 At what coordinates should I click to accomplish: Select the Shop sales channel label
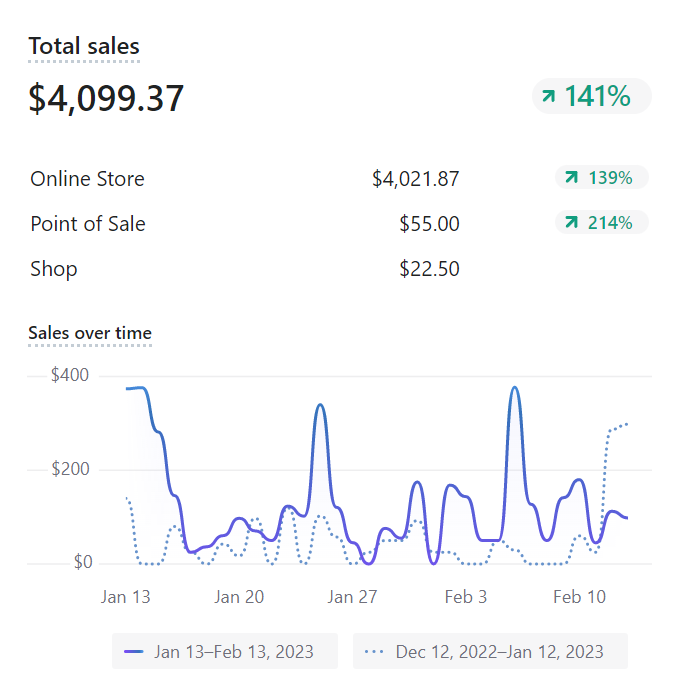(x=54, y=269)
